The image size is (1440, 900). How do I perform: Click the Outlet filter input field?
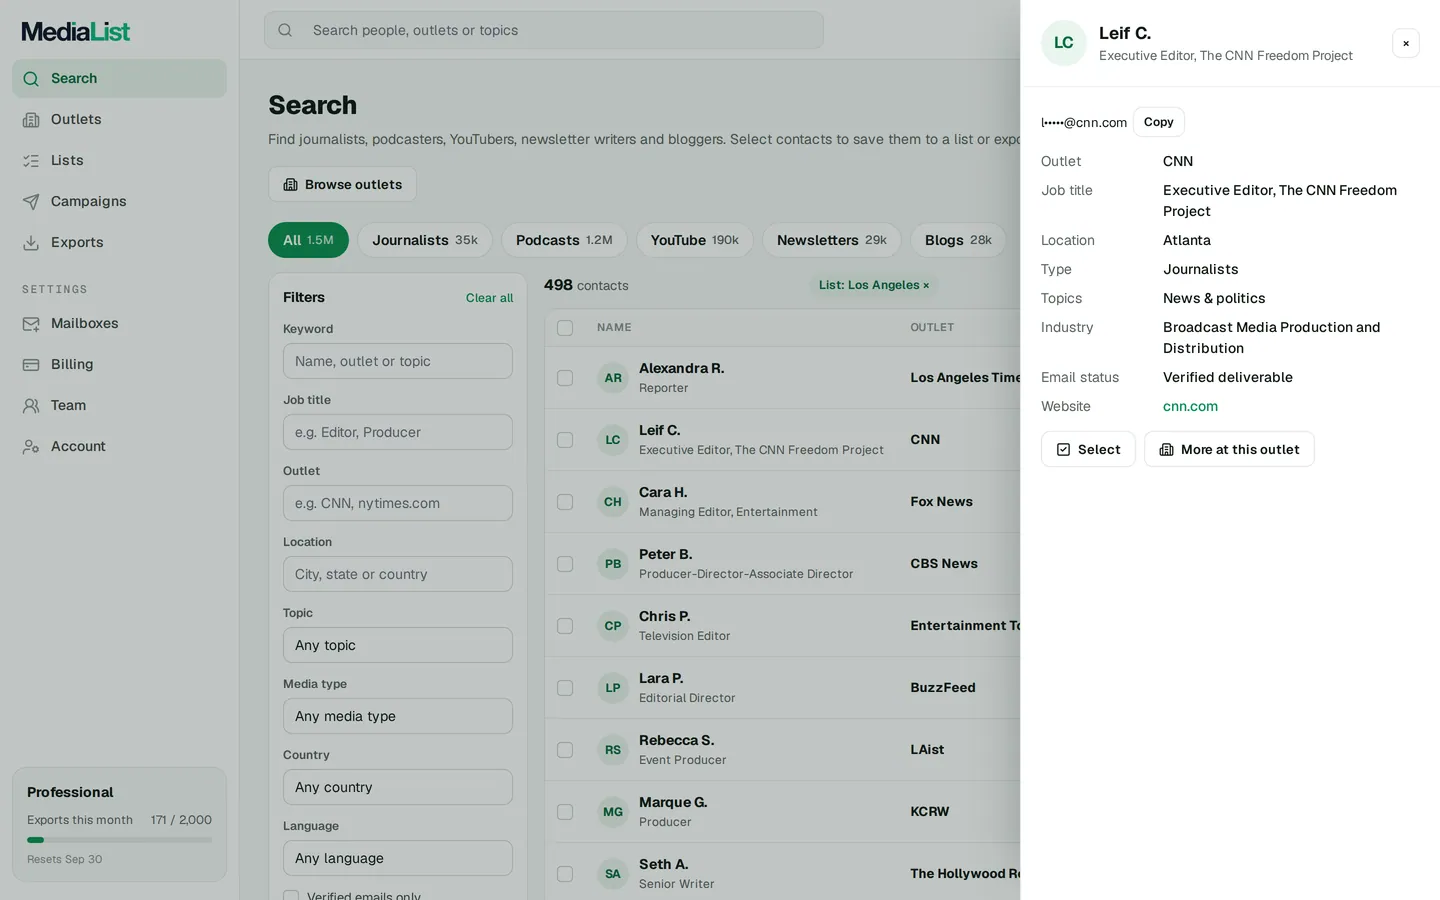pyautogui.click(x=398, y=503)
